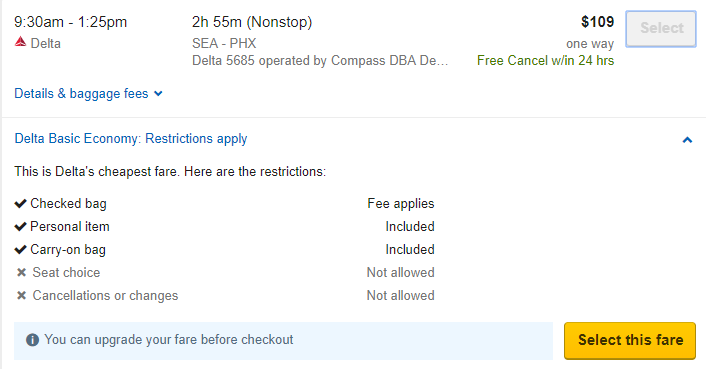
Task: Click the $109 price
Action: [597, 22]
